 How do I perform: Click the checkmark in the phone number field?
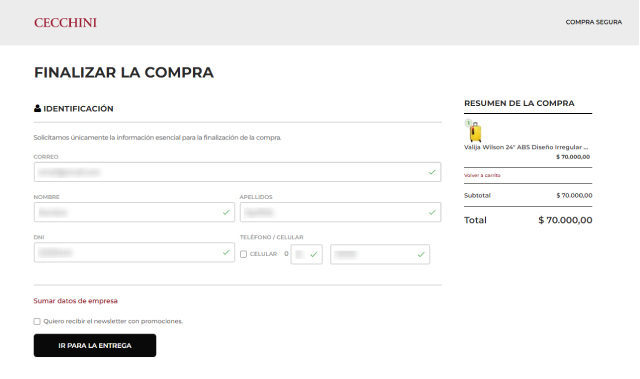421,254
